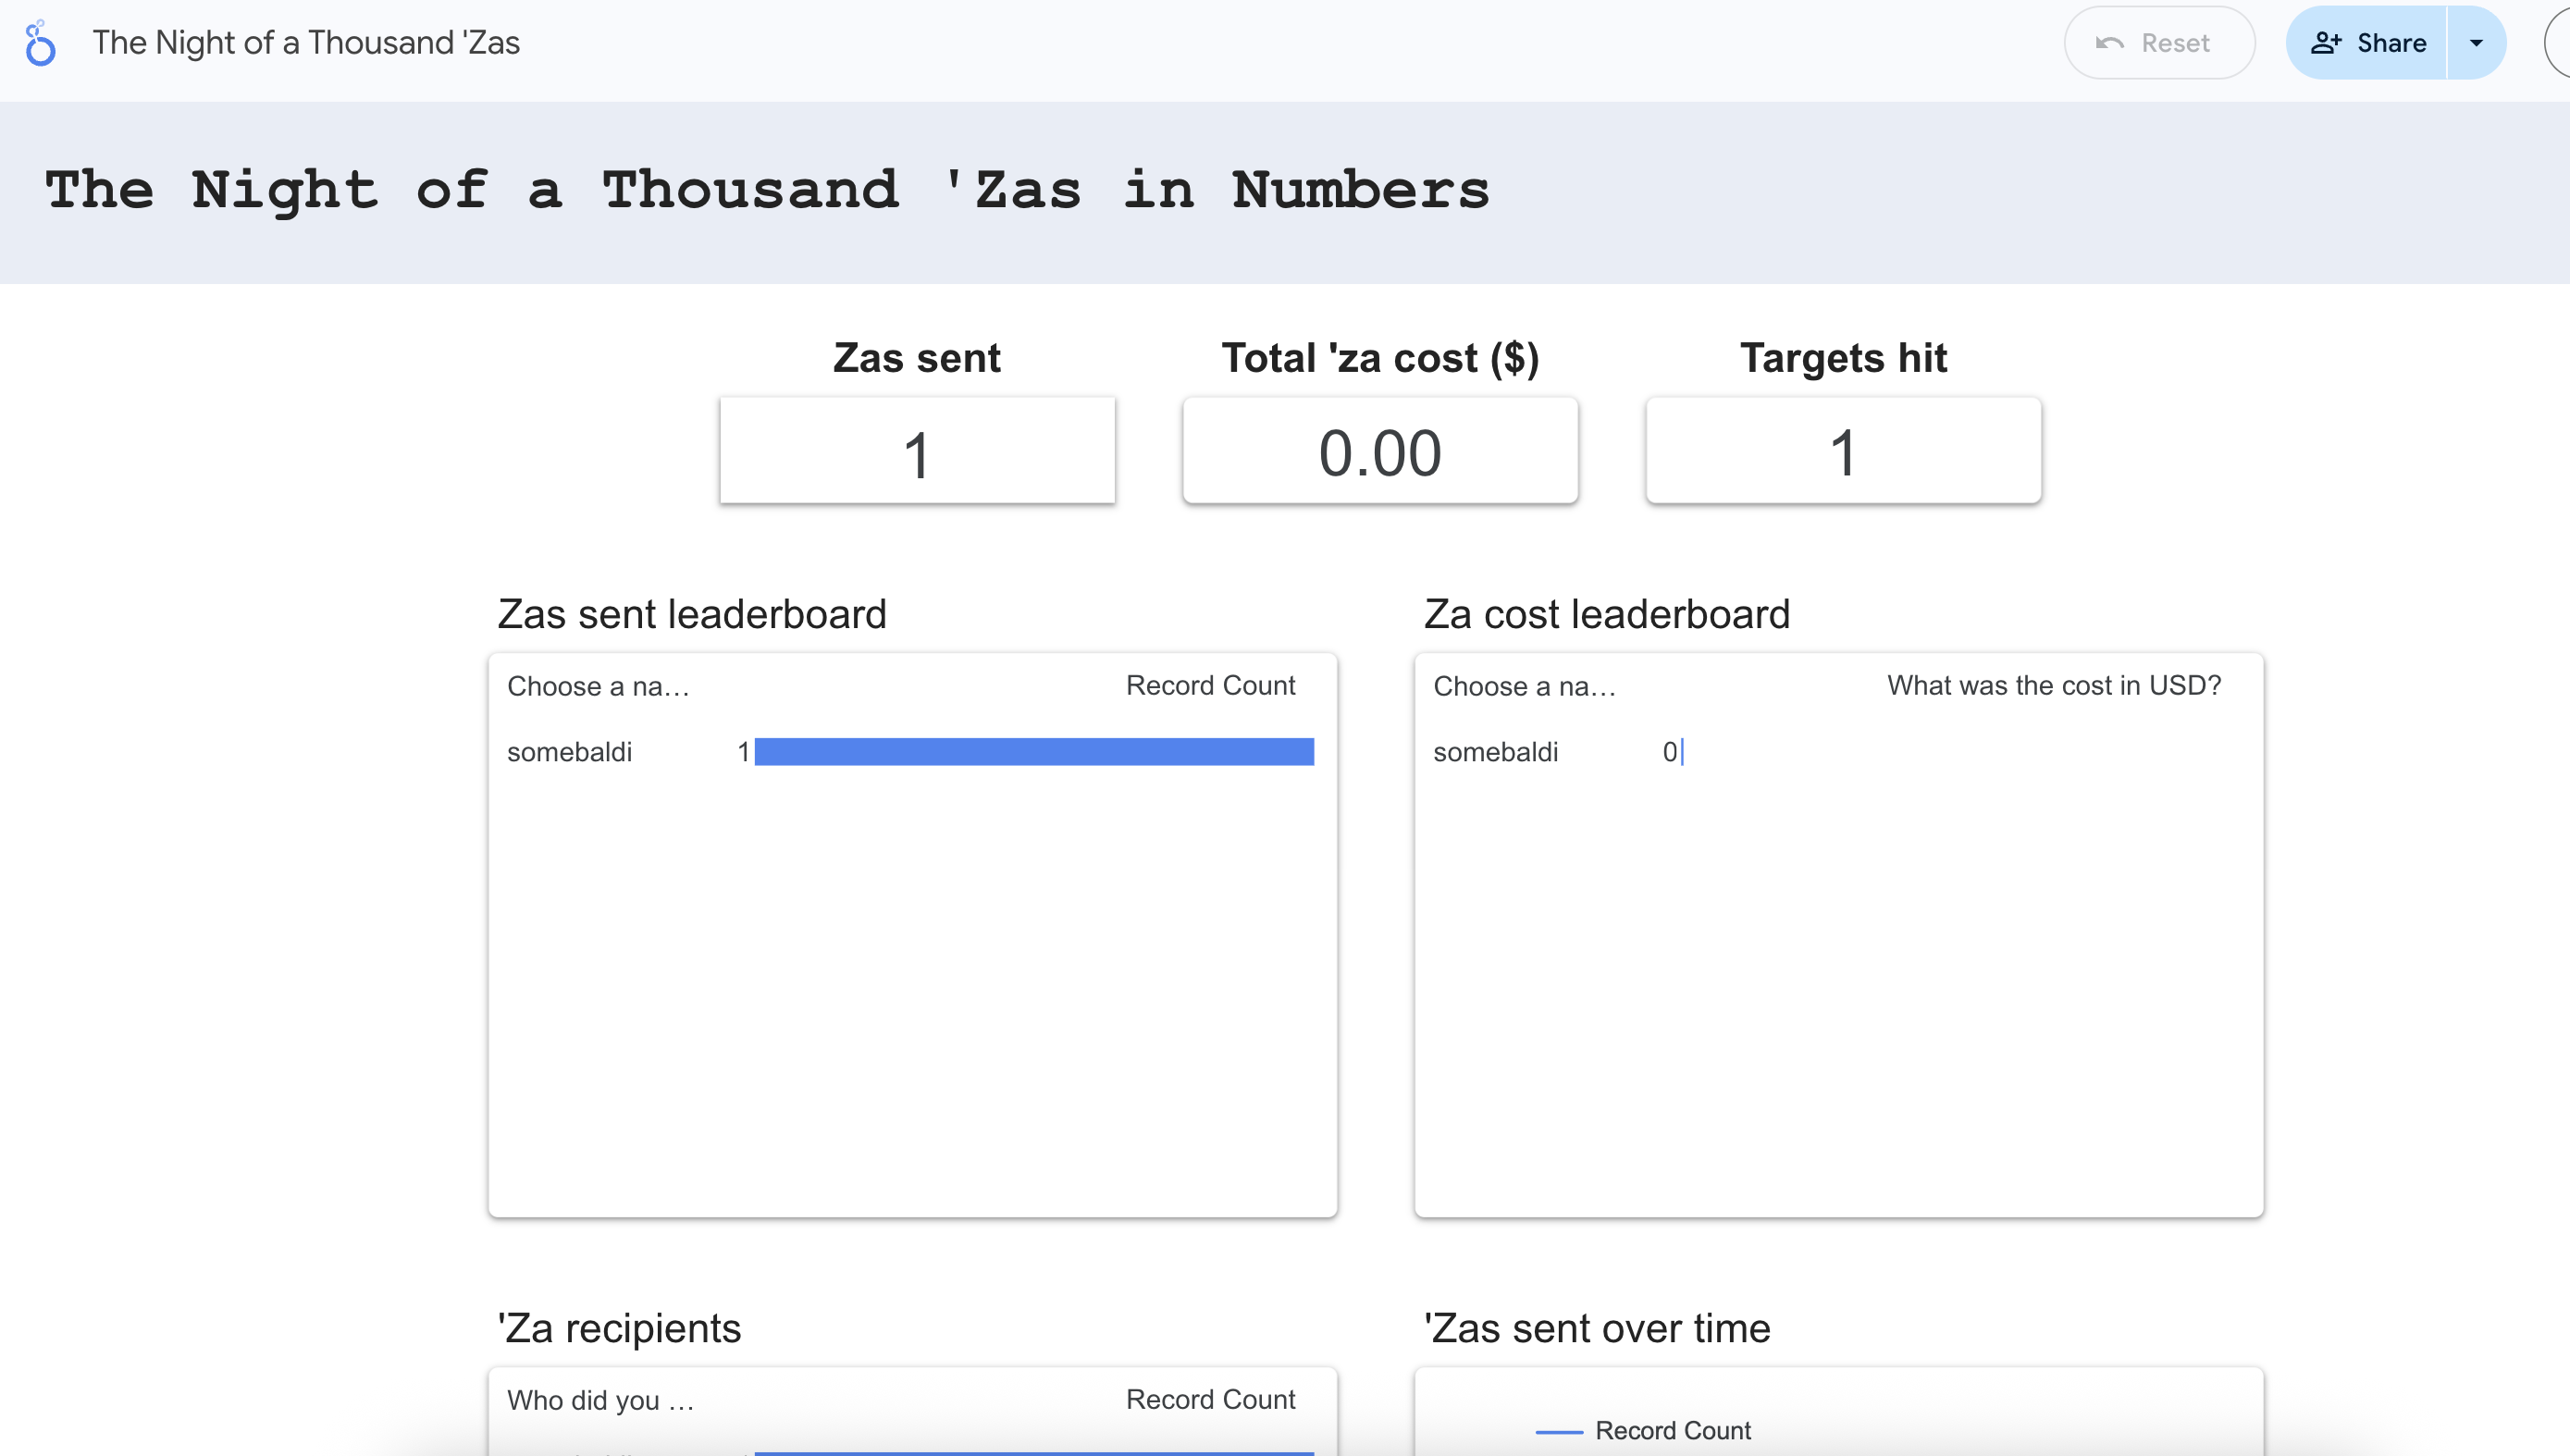Sort by Record Count in 'Za recipients table
Screen dimensions: 2570x1456
(x=1210, y=1400)
